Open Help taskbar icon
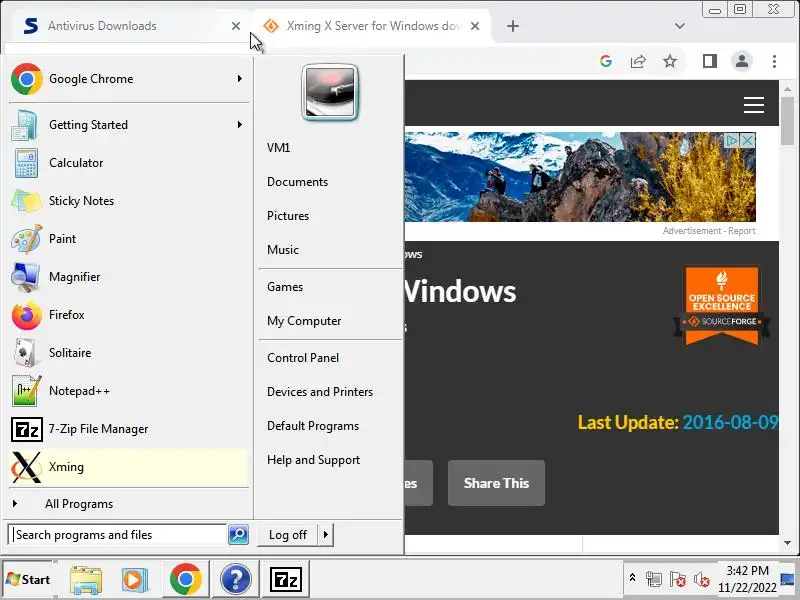The height and width of the screenshot is (600, 800). 235,579
